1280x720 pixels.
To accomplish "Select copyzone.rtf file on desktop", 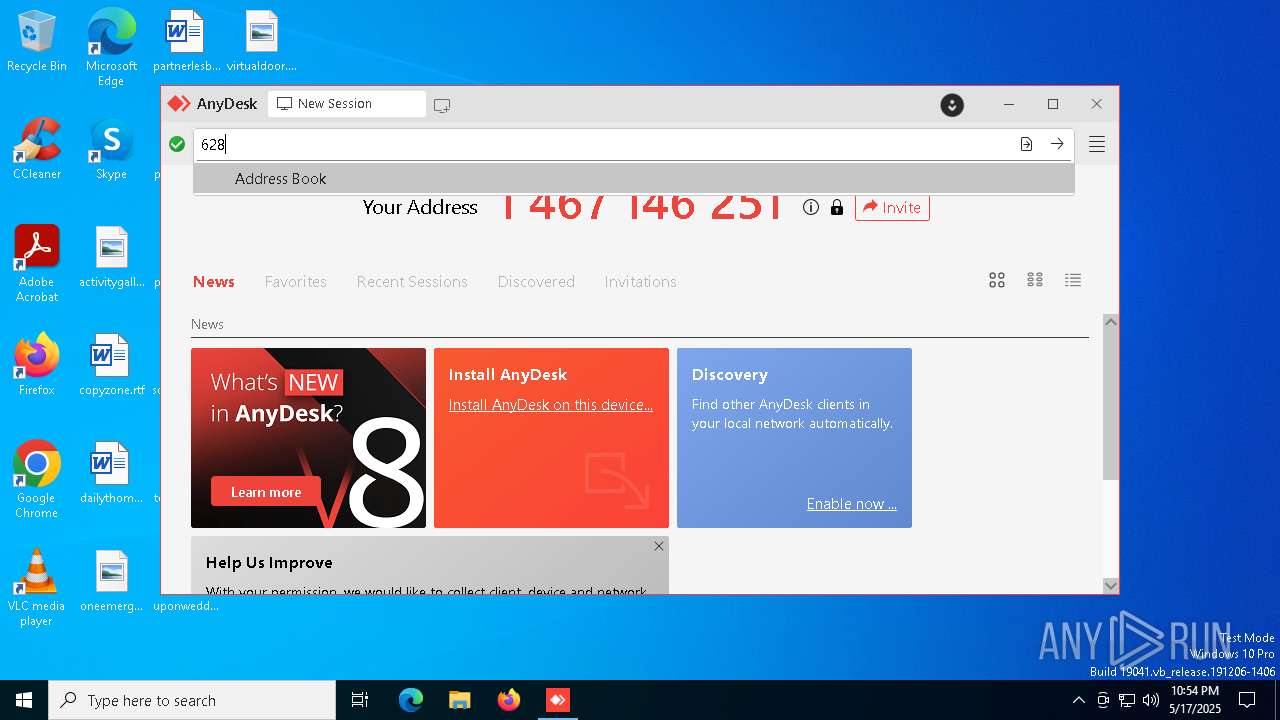I will (x=111, y=364).
